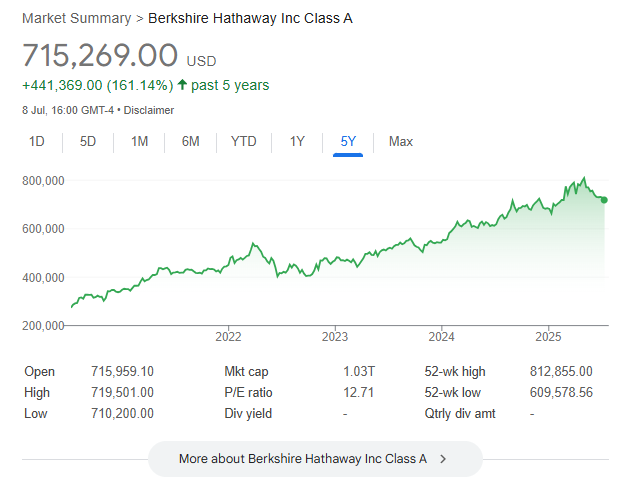Image resolution: width=636 pixels, height=496 pixels.
Task: Click the 600,000 y-axis label
Action: [43, 229]
